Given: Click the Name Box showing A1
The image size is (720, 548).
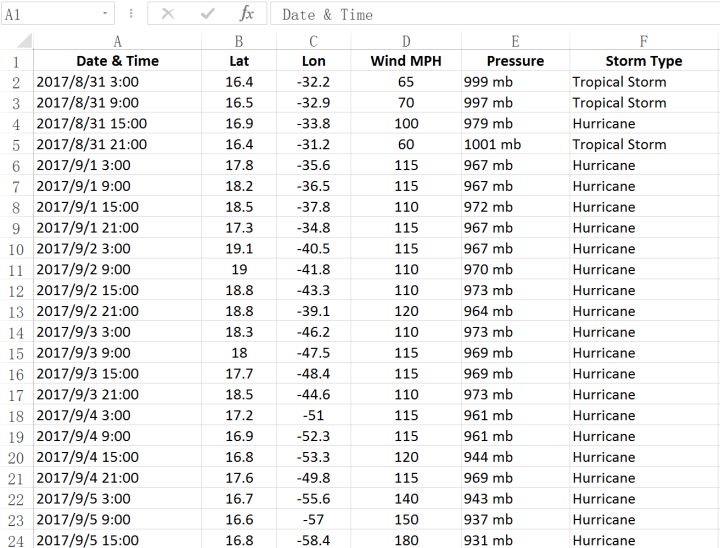Looking at the screenshot, I should click(x=58, y=14).
